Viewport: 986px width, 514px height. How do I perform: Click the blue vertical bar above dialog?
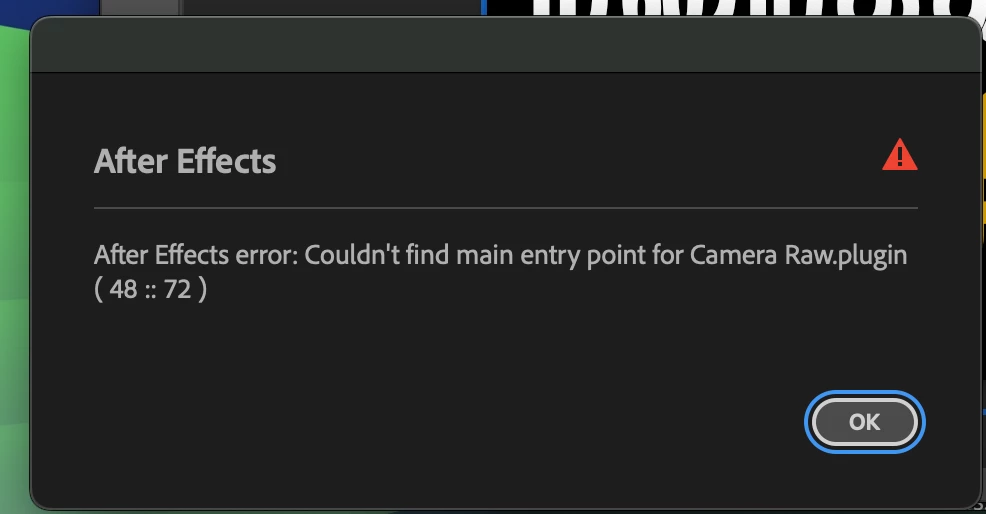click(x=484, y=7)
